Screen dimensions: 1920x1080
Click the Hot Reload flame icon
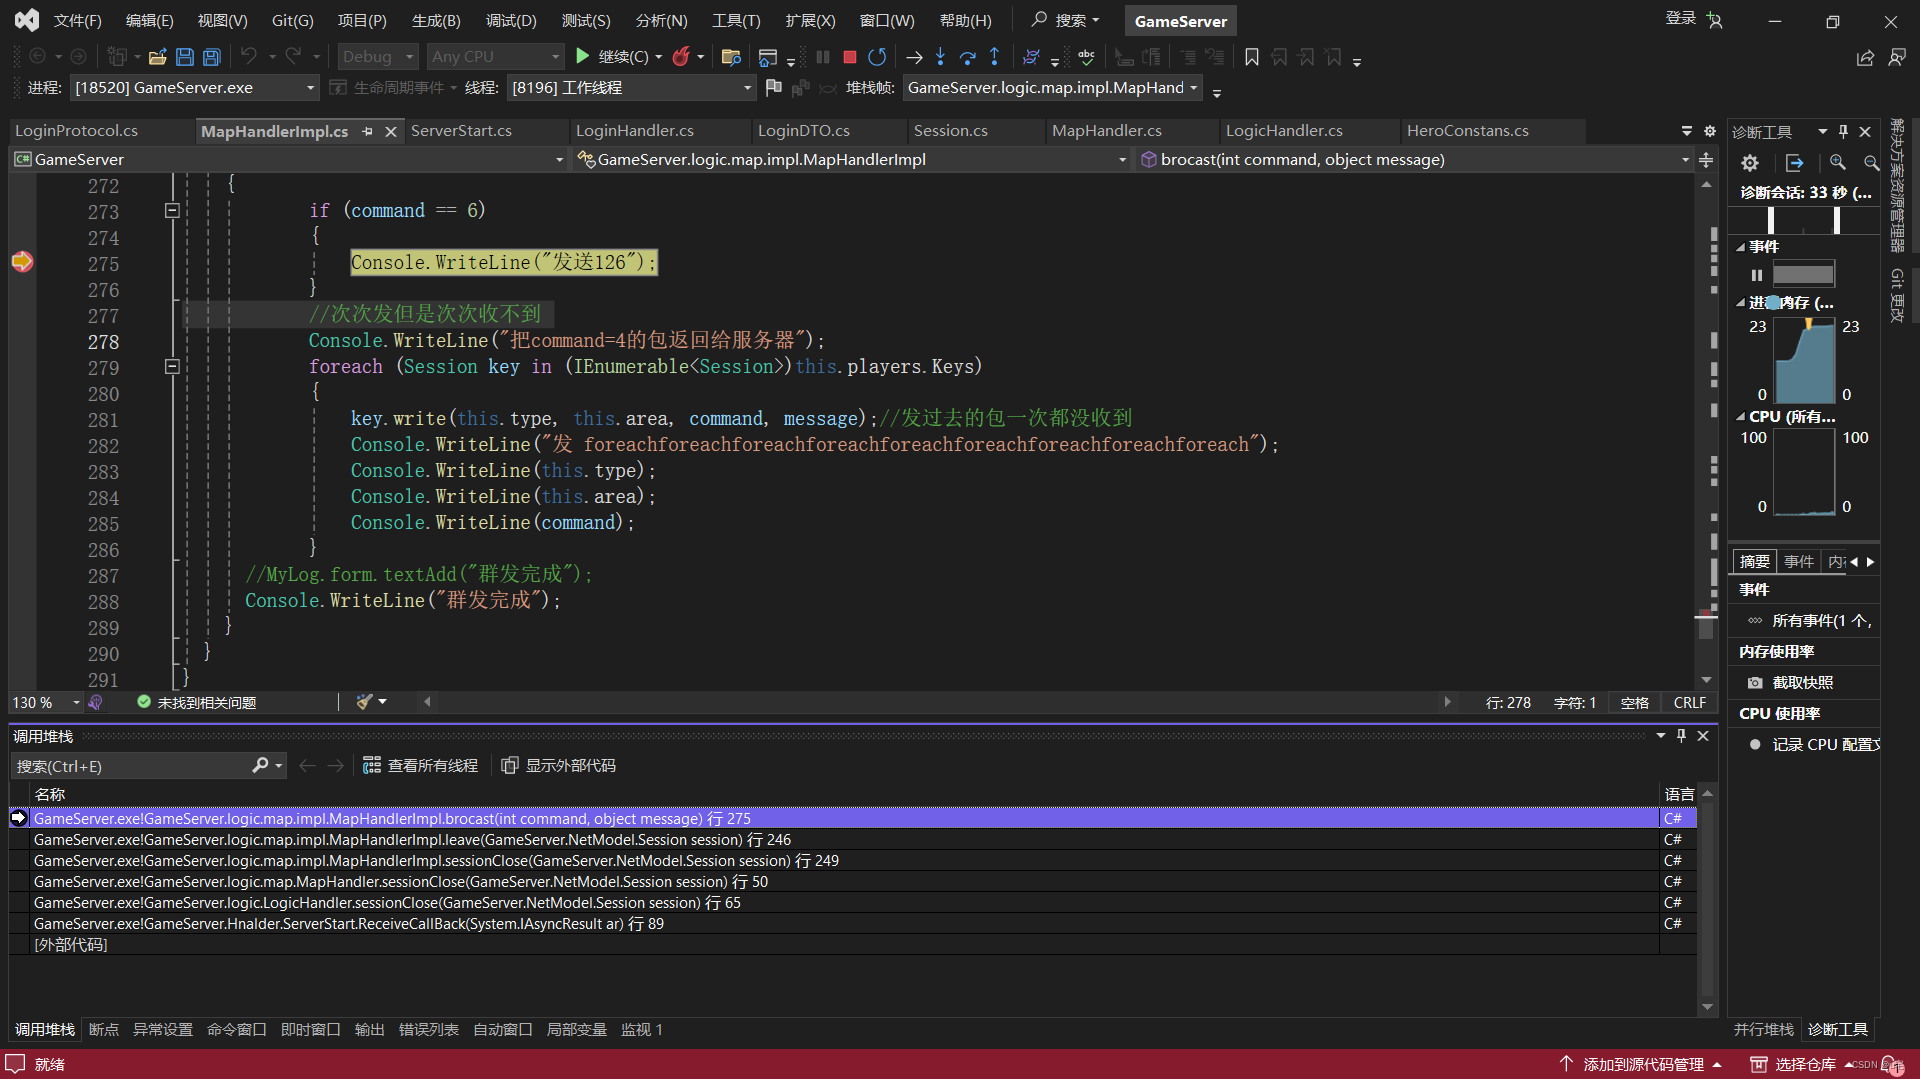click(681, 57)
